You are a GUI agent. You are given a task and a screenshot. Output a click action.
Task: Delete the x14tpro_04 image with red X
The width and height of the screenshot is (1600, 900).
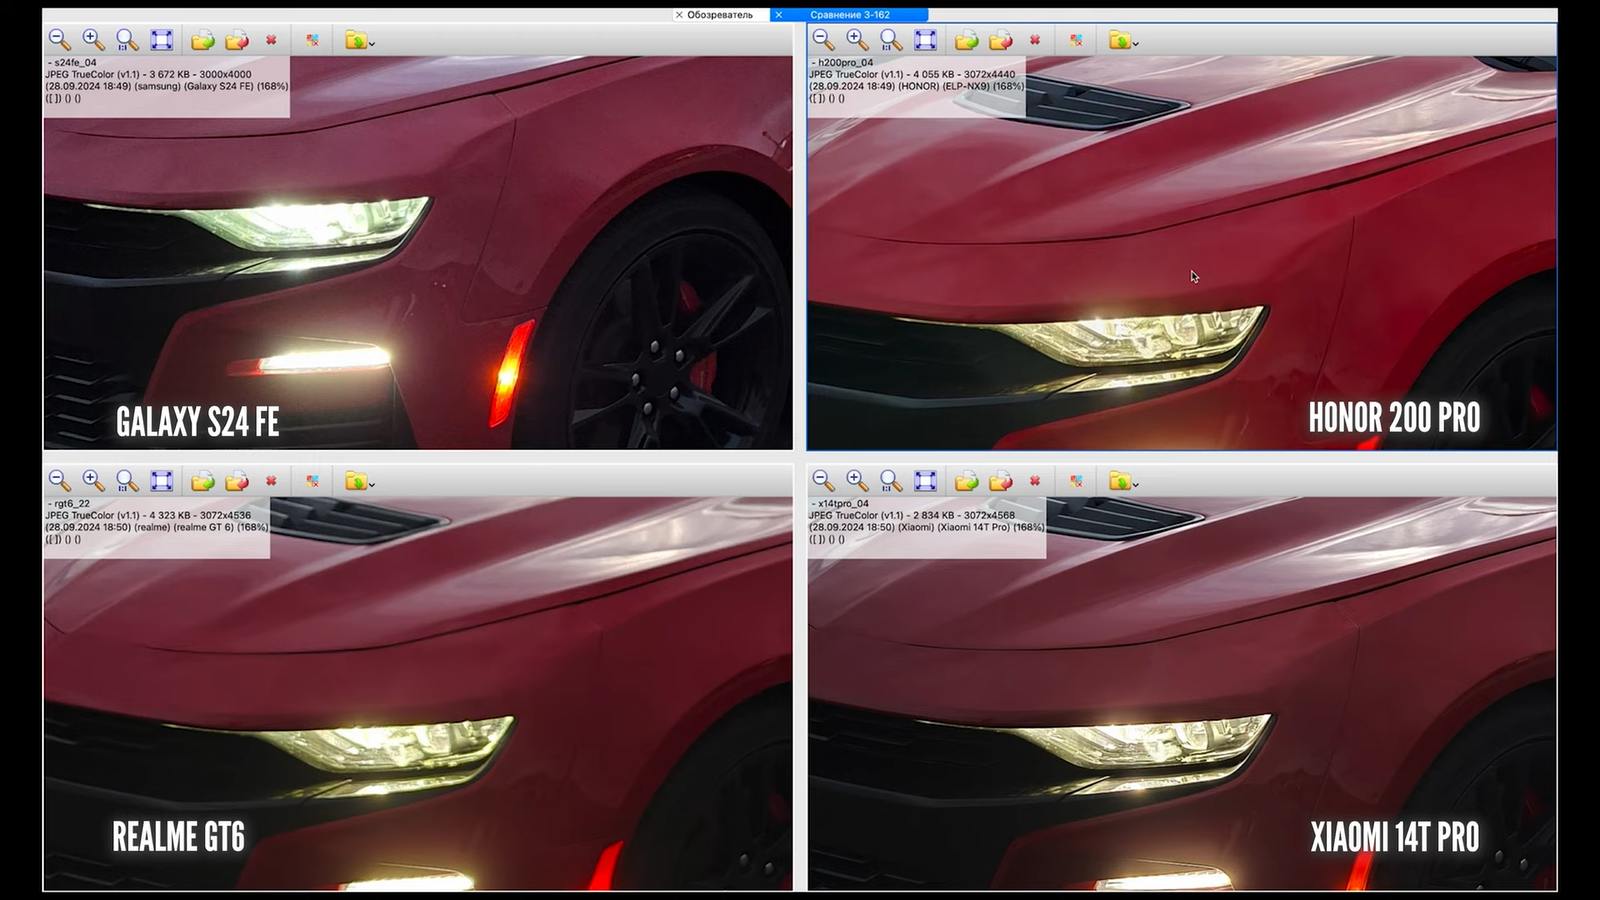pyautogui.click(x=1035, y=481)
